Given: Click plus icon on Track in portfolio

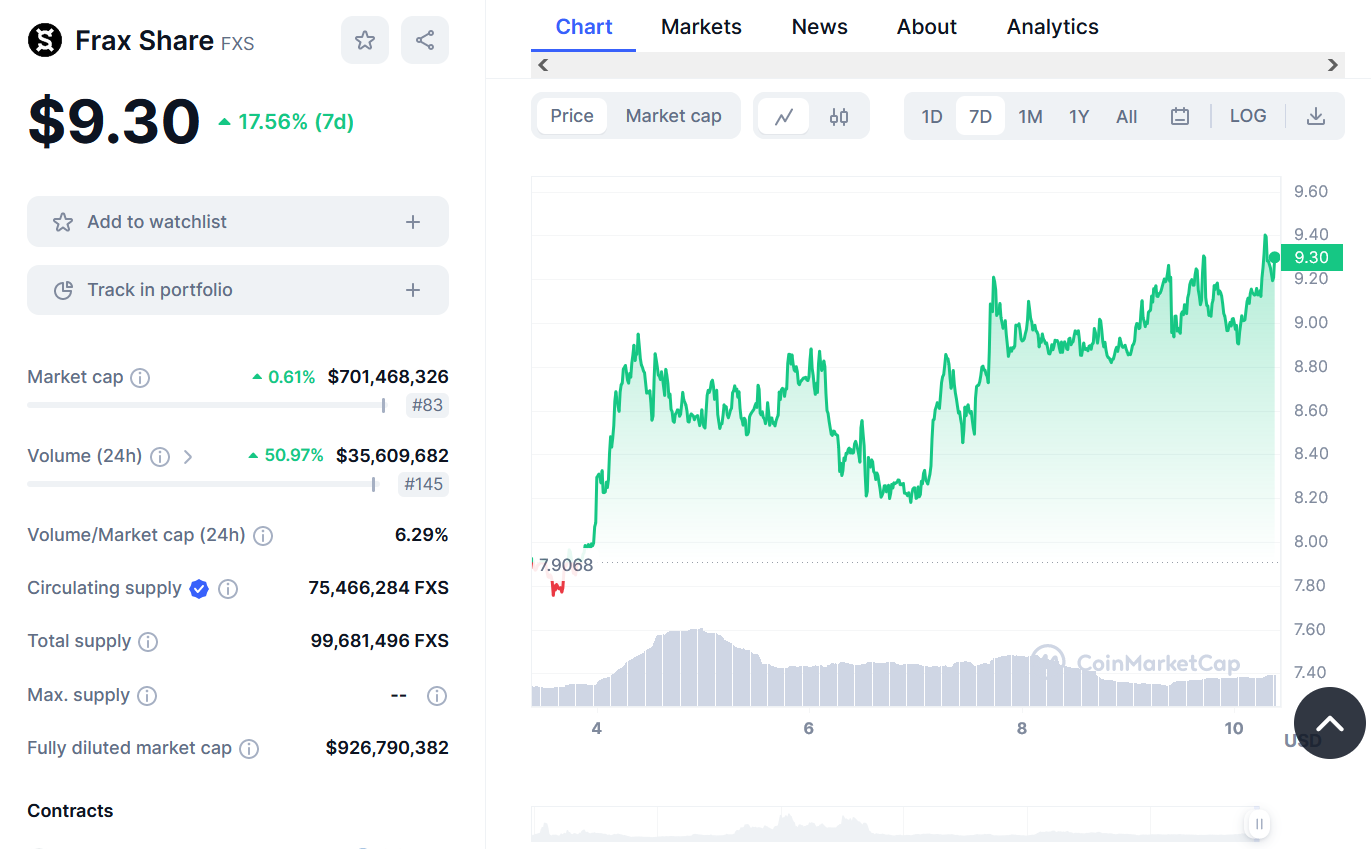Looking at the screenshot, I should (413, 290).
